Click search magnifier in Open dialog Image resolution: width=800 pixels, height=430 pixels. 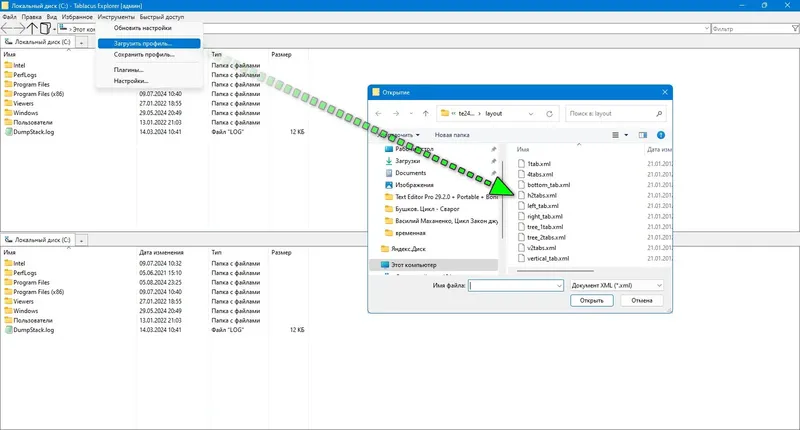[x=659, y=113]
